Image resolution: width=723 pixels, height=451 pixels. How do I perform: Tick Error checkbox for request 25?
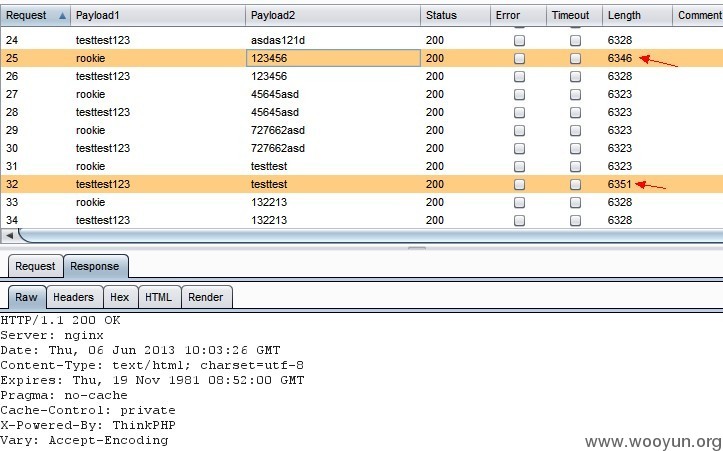519,59
